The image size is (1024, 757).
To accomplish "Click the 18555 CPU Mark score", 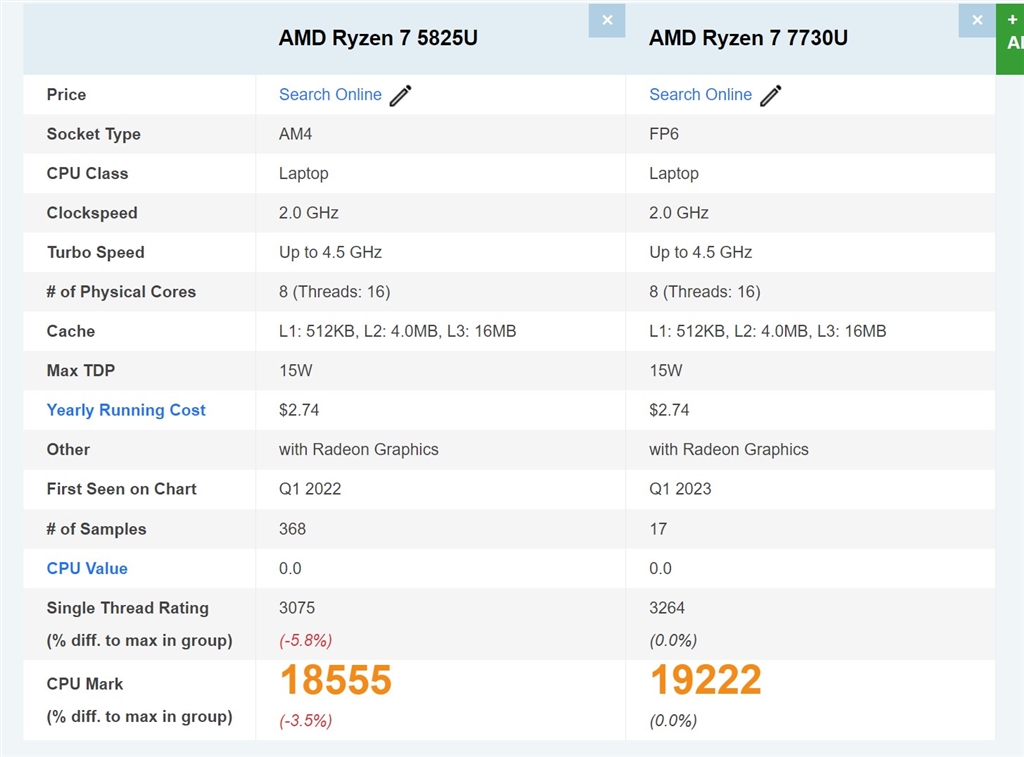I will 335,680.
